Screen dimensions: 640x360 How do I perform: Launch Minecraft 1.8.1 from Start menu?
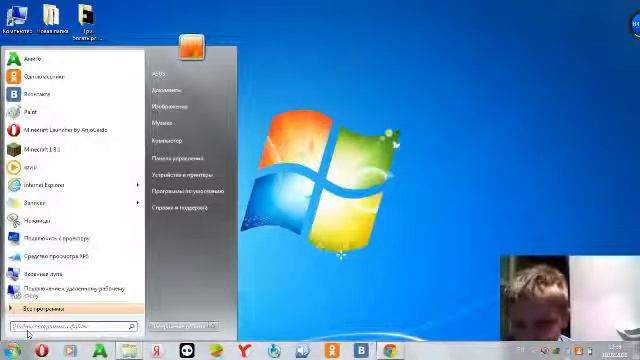pos(74,149)
